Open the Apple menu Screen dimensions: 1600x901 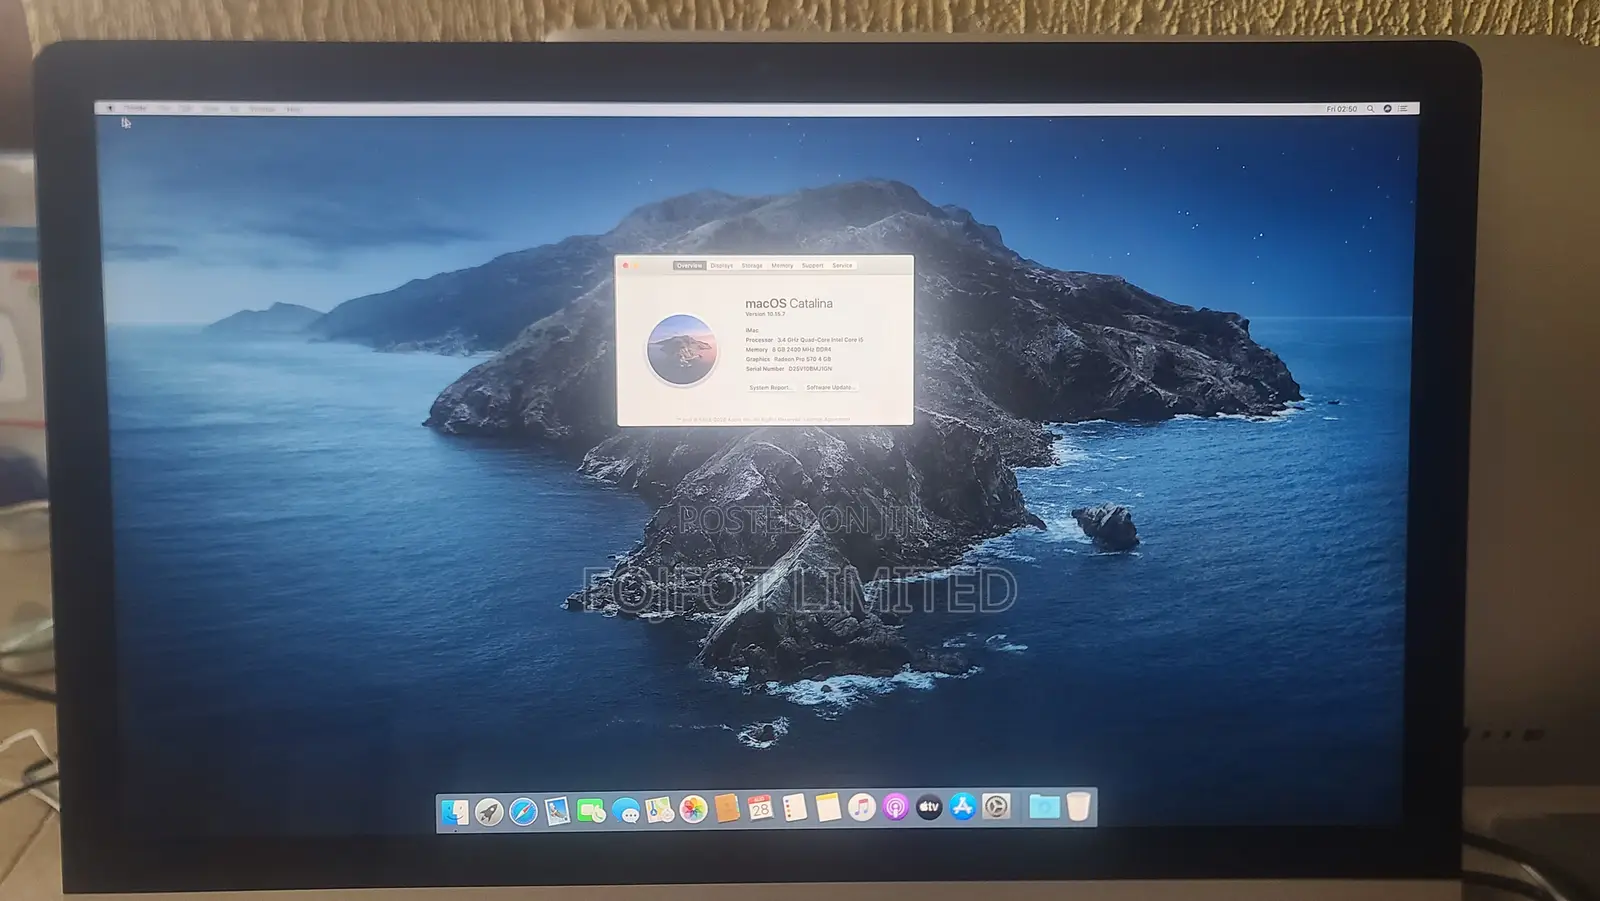pyautogui.click(x=110, y=108)
